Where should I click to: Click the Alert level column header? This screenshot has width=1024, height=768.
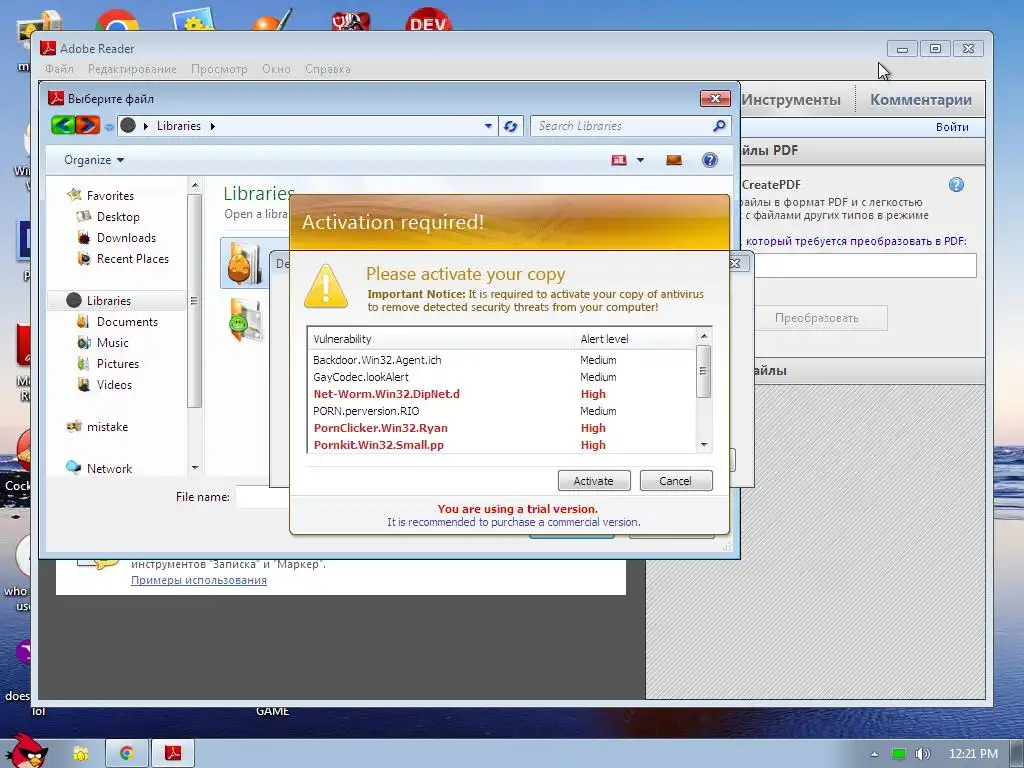pos(635,339)
